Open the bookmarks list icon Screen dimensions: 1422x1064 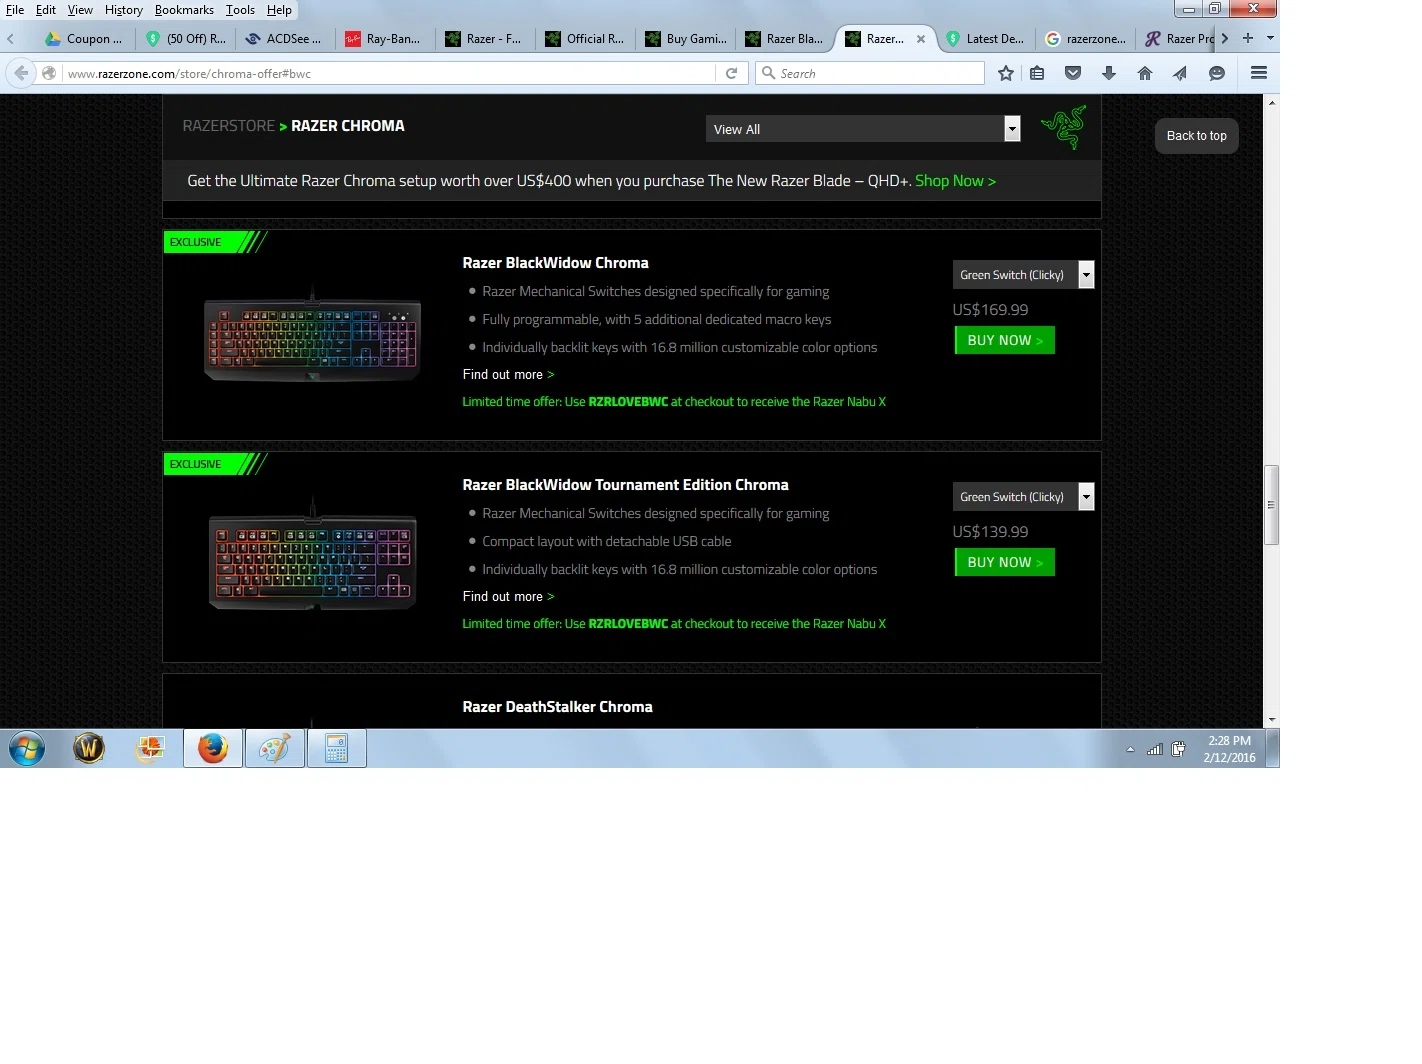tap(1037, 73)
